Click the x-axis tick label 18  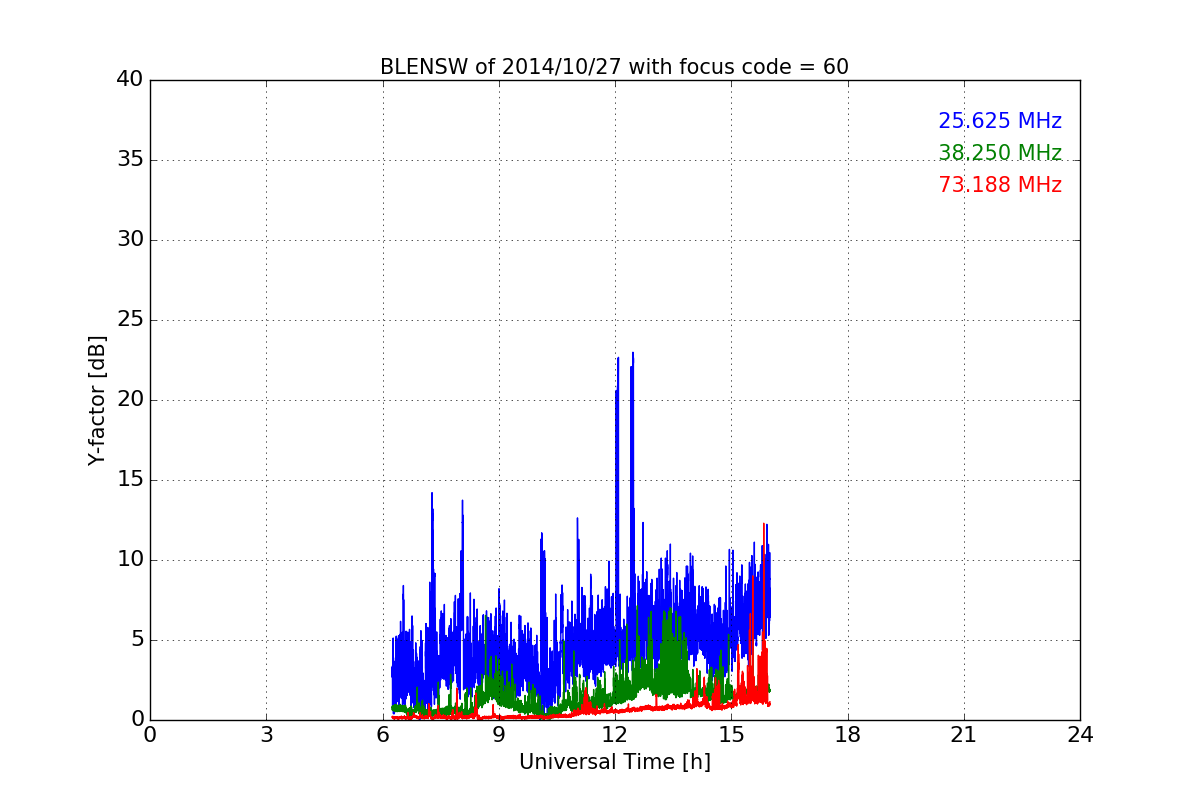click(x=848, y=735)
